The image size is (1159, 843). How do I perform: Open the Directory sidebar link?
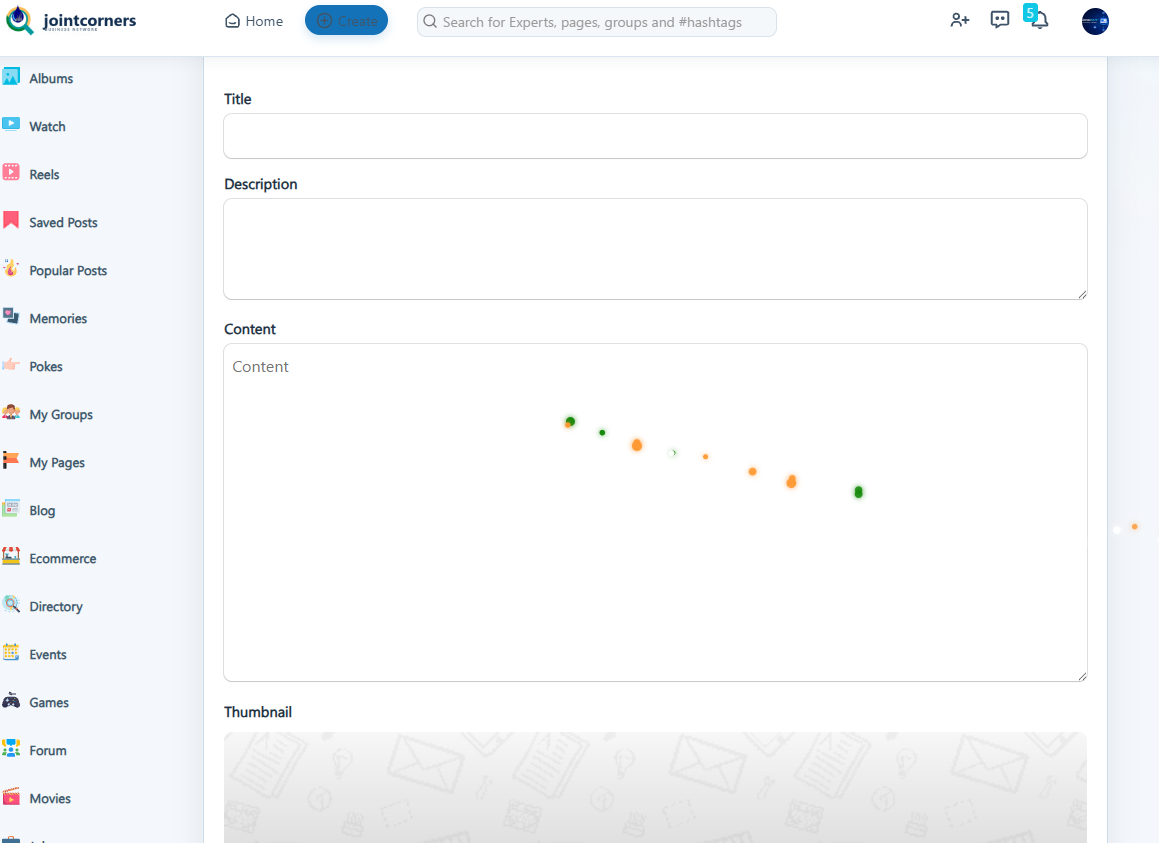tap(56, 607)
